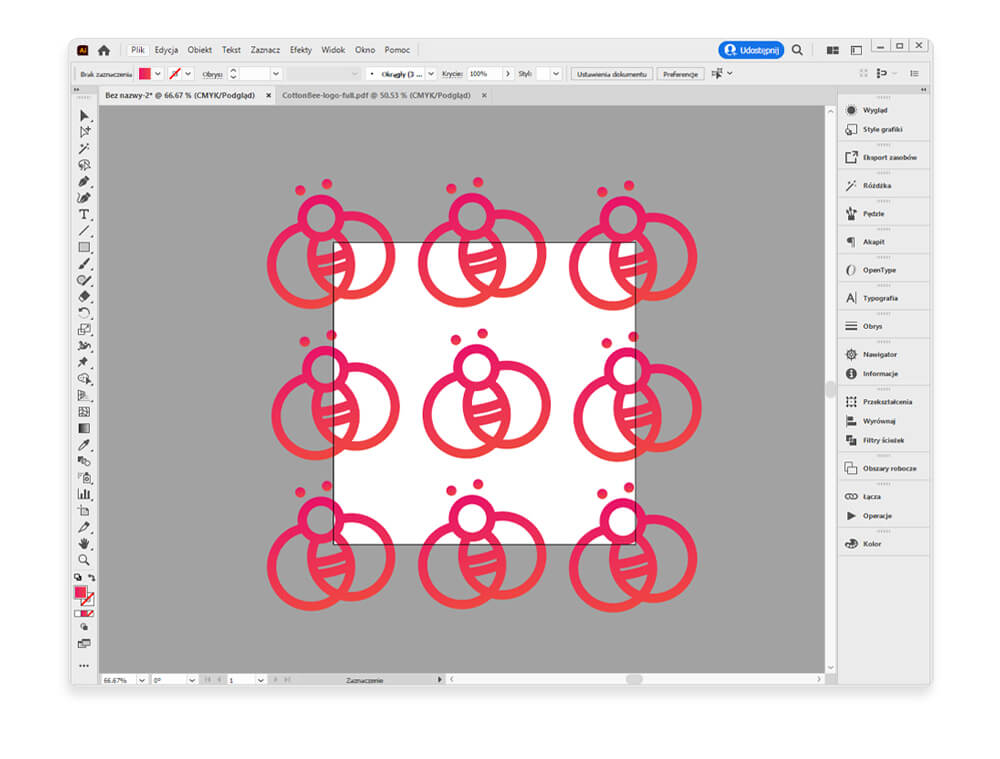
Task: Click the Ustawienia dokumentu button
Action: (612, 74)
